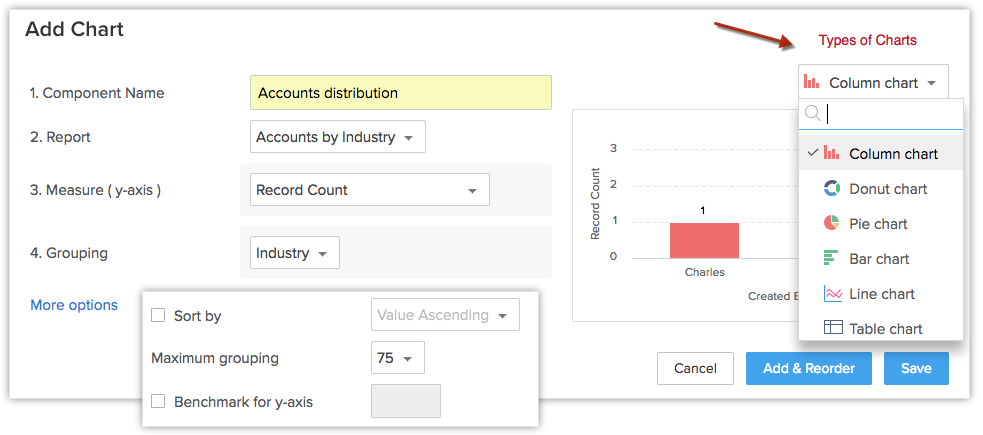Choose Table chart from the list
Image resolution: width=983 pixels, height=435 pixels.
[x=885, y=328]
